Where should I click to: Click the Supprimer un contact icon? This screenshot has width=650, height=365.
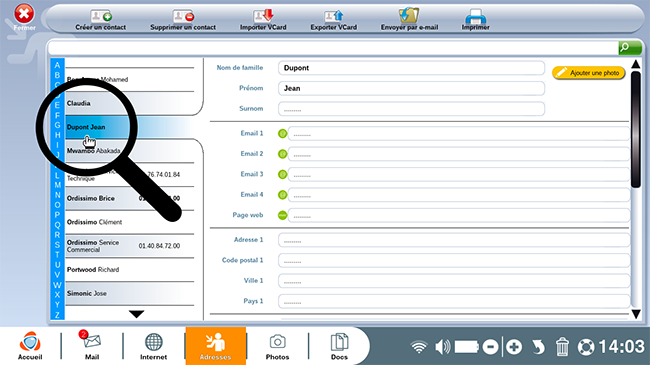click(183, 16)
